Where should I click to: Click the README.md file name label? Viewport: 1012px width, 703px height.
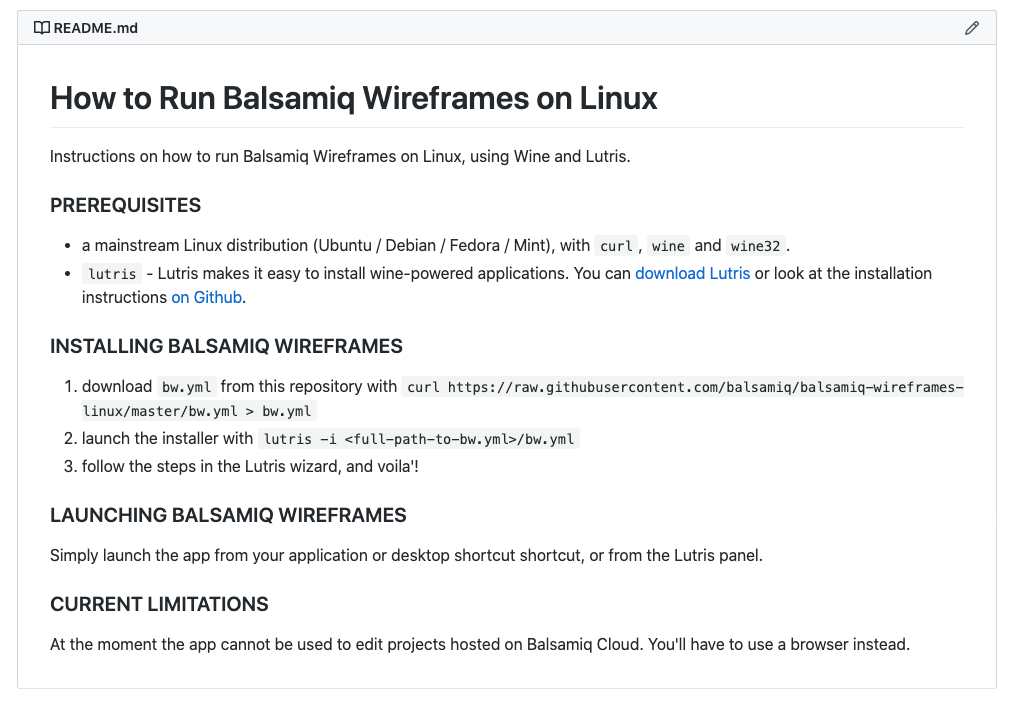tap(96, 28)
